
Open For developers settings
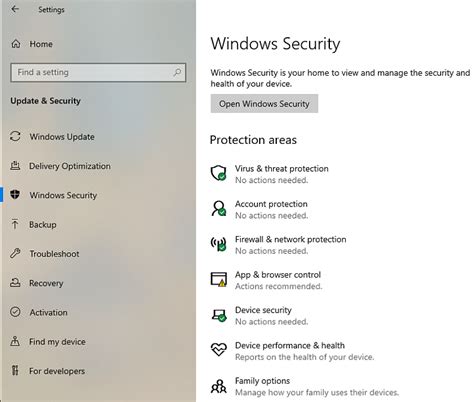coord(57,371)
